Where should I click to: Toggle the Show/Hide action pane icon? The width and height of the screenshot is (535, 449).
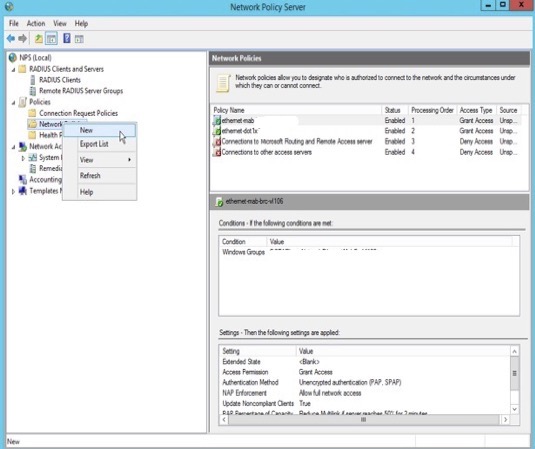tap(79, 39)
